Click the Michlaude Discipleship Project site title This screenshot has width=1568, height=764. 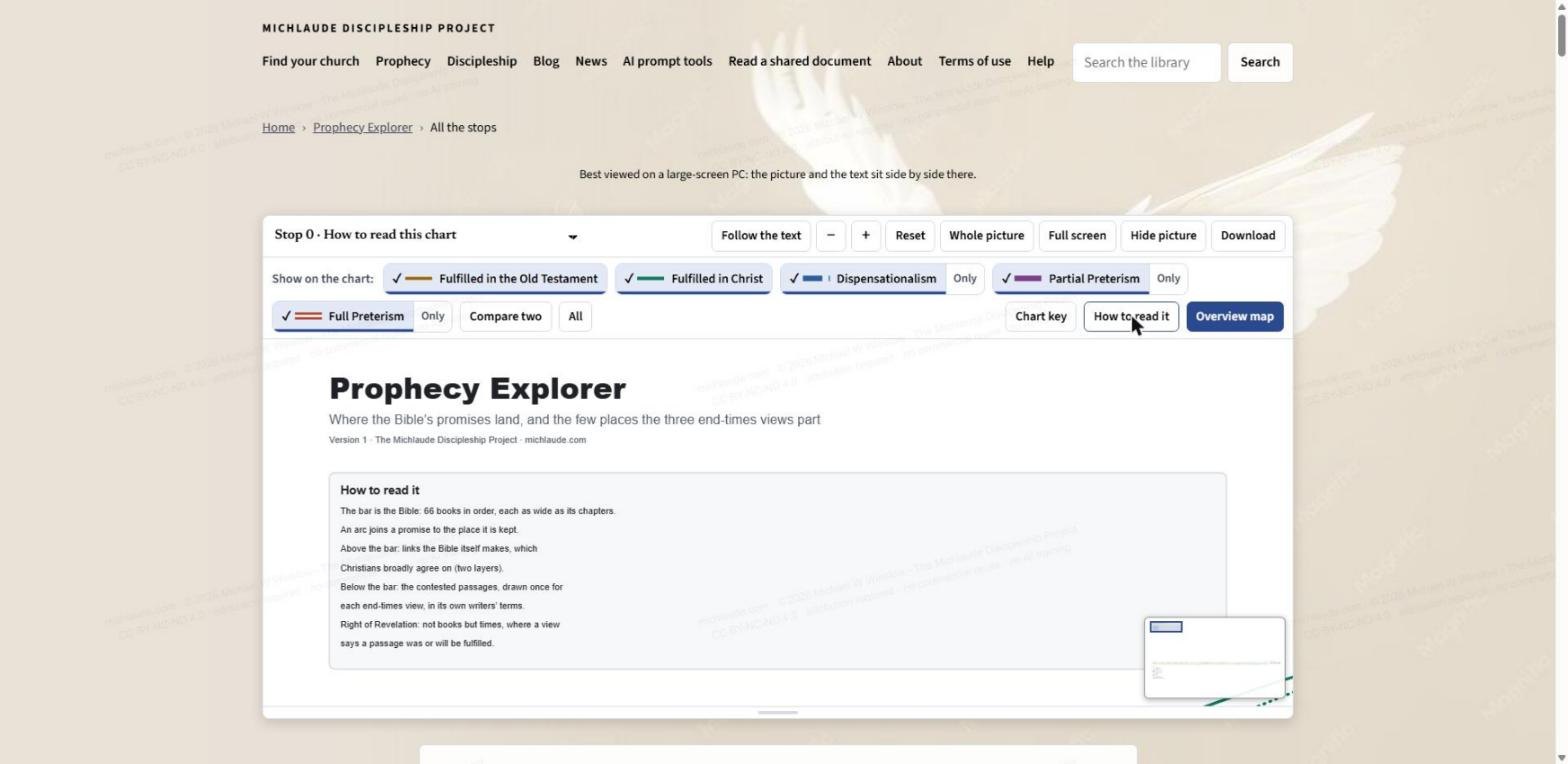[378, 28]
